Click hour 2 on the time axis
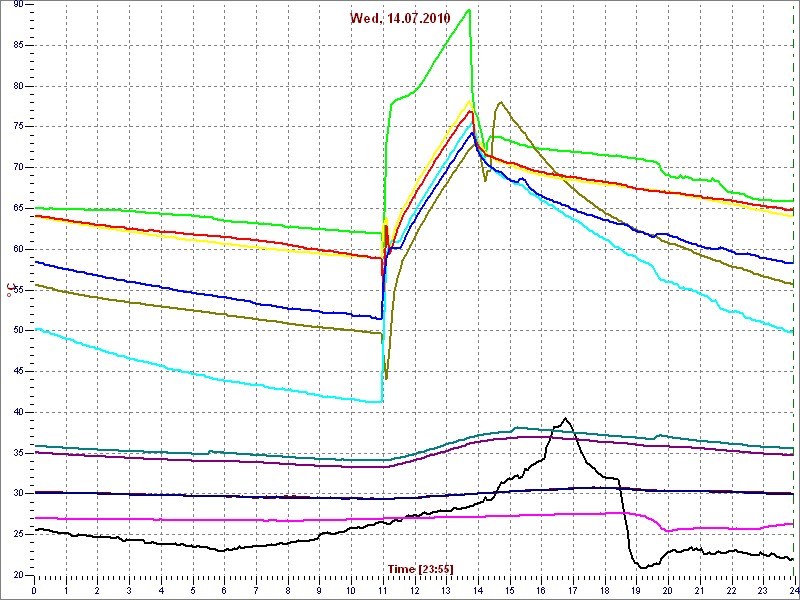800x600 pixels. coord(97,590)
